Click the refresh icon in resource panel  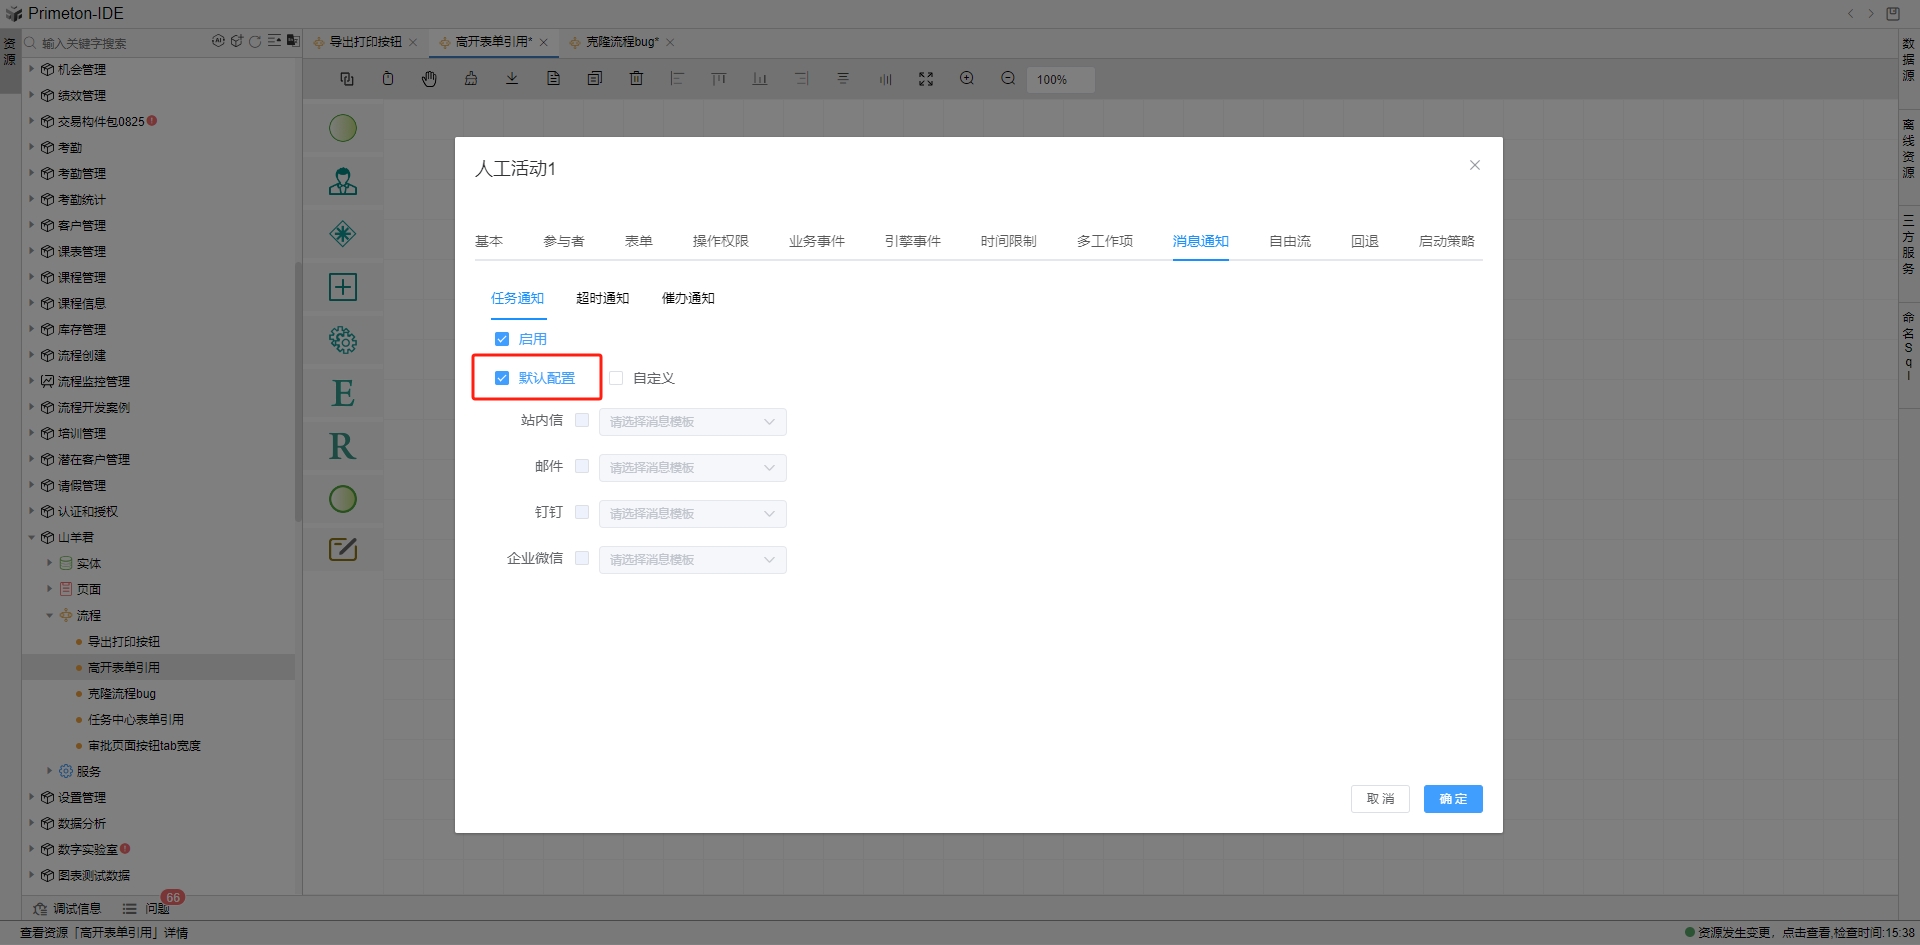[255, 42]
